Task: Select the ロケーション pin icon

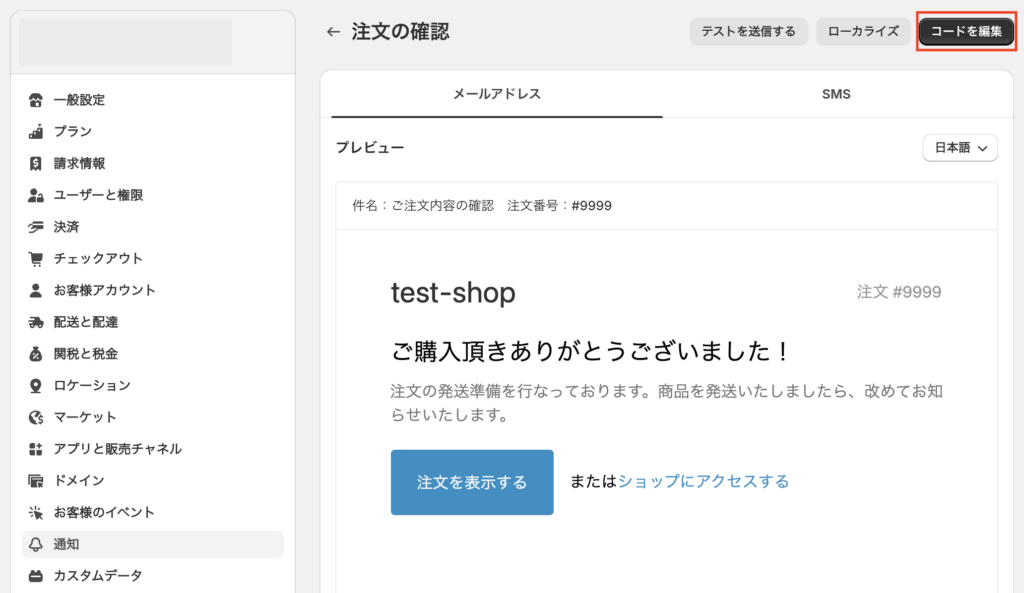Action: 36,385
